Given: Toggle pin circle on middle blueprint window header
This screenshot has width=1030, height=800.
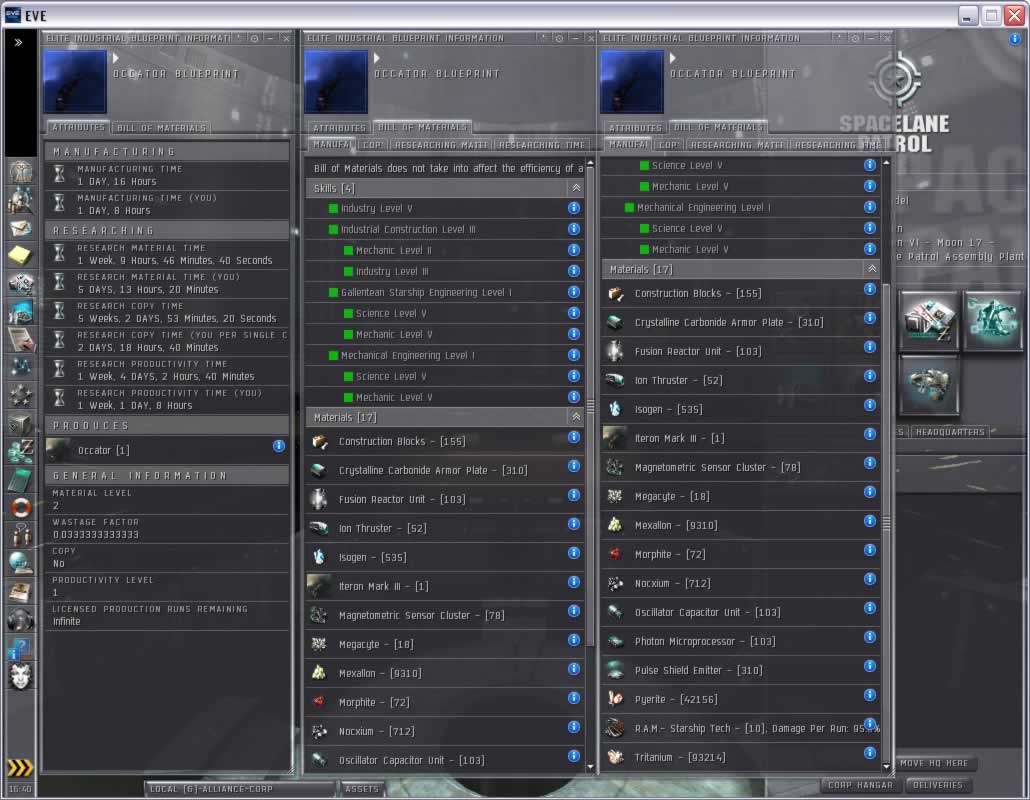Looking at the screenshot, I should click(x=558, y=38).
